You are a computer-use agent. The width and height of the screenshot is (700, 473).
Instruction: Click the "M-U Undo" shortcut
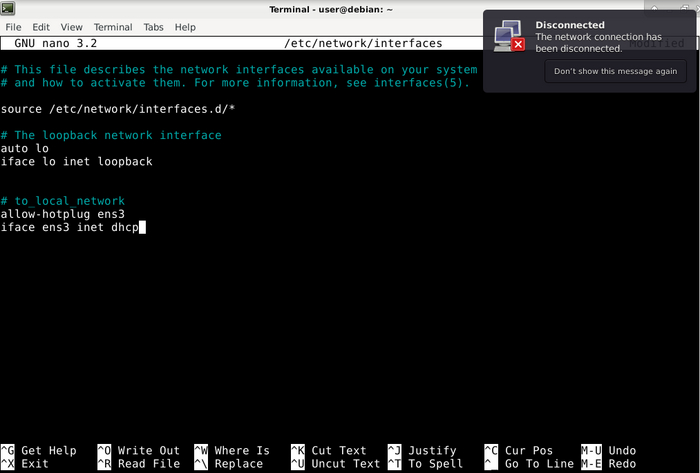pyautogui.click(x=608, y=450)
